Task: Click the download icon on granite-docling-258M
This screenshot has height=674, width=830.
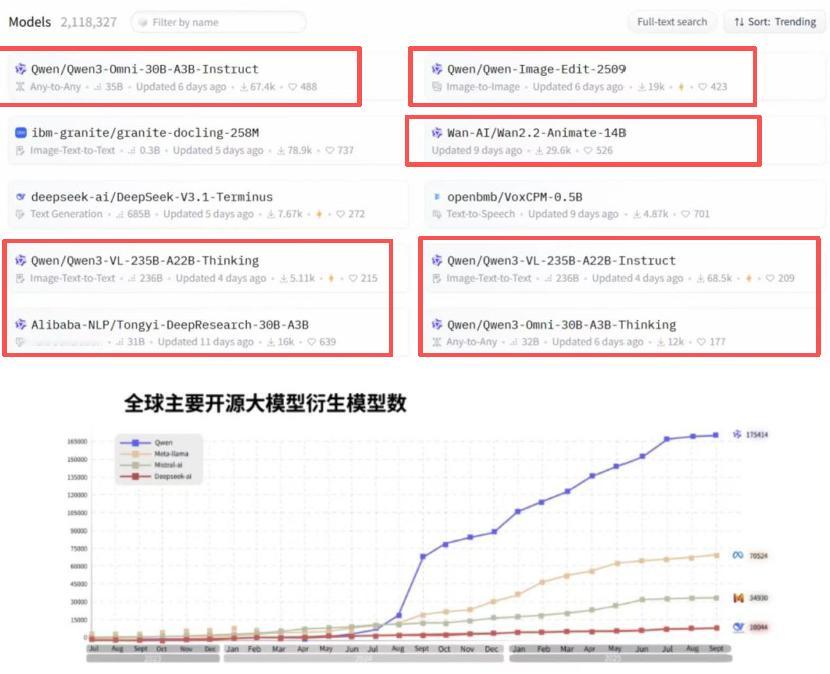Action: [x=281, y=151]
